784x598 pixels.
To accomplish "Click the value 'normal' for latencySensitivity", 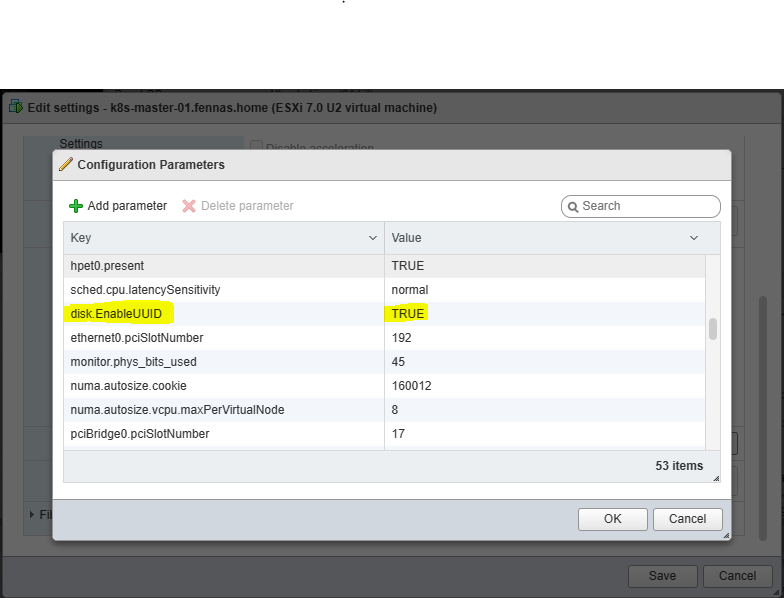I will pyautogui.click(x=410, y=290).
